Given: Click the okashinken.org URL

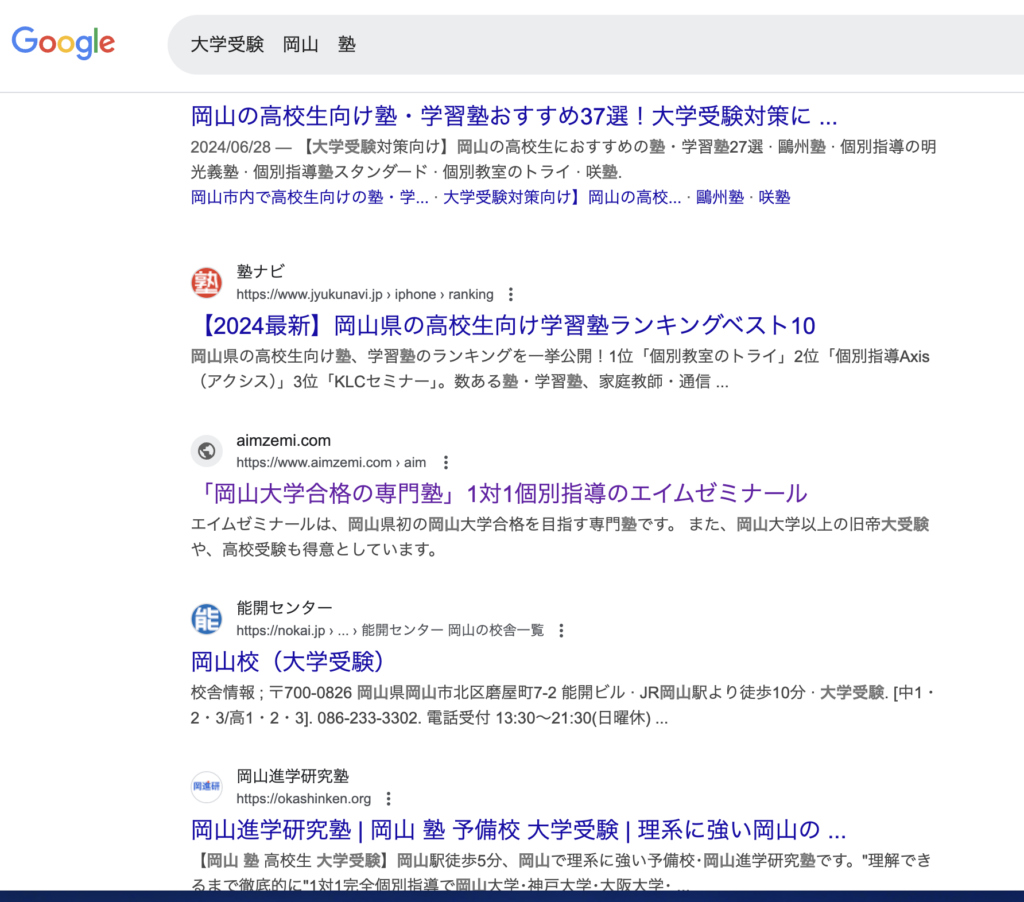Looking at the screenshot, I should click(304, 799).
